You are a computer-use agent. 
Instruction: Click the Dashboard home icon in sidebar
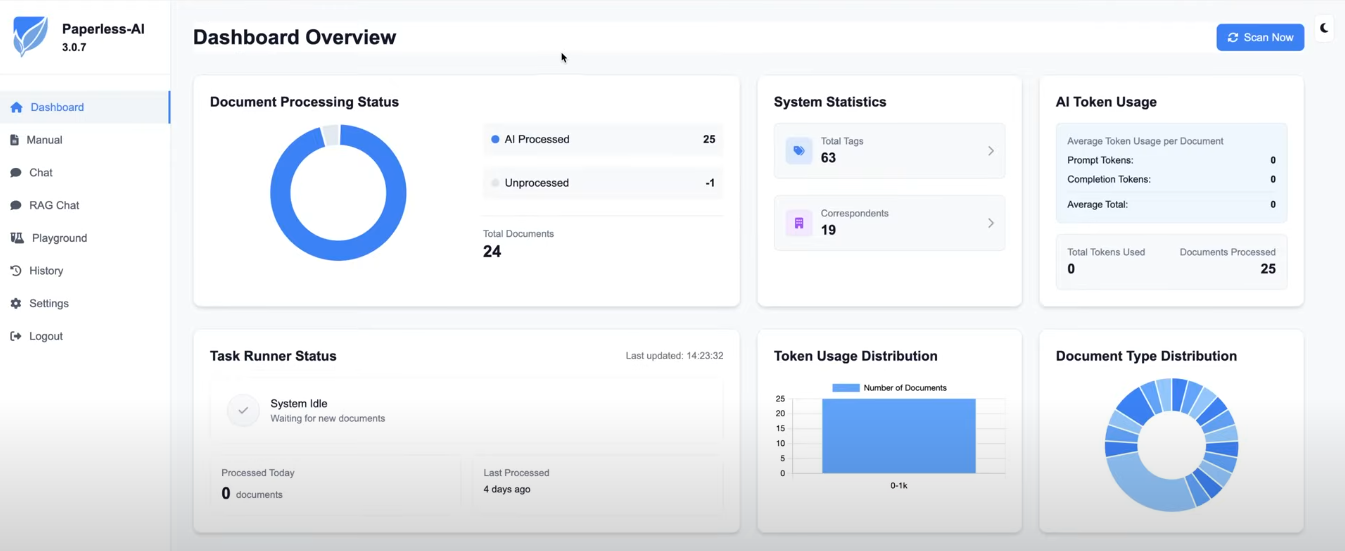tap(16, 107)
